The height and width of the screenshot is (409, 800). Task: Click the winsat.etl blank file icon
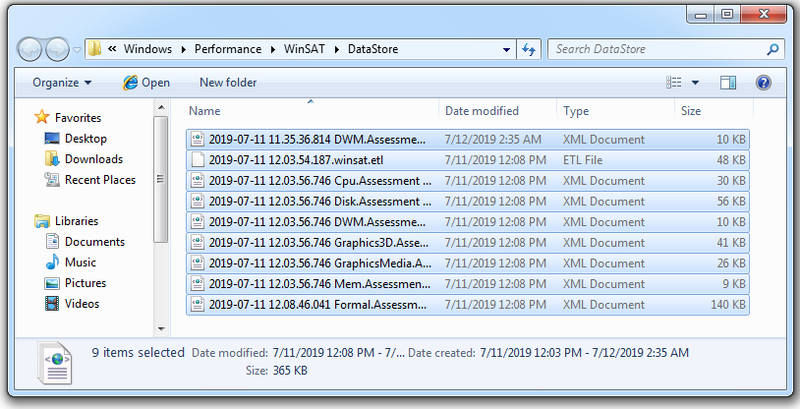[197, 160]
